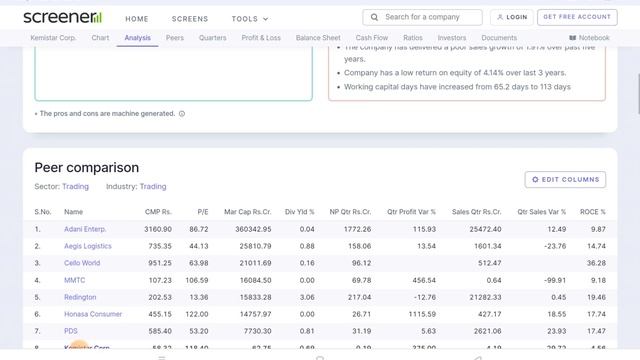
Task: Open Screens in top navigation
Action: [x=190, y=19]
